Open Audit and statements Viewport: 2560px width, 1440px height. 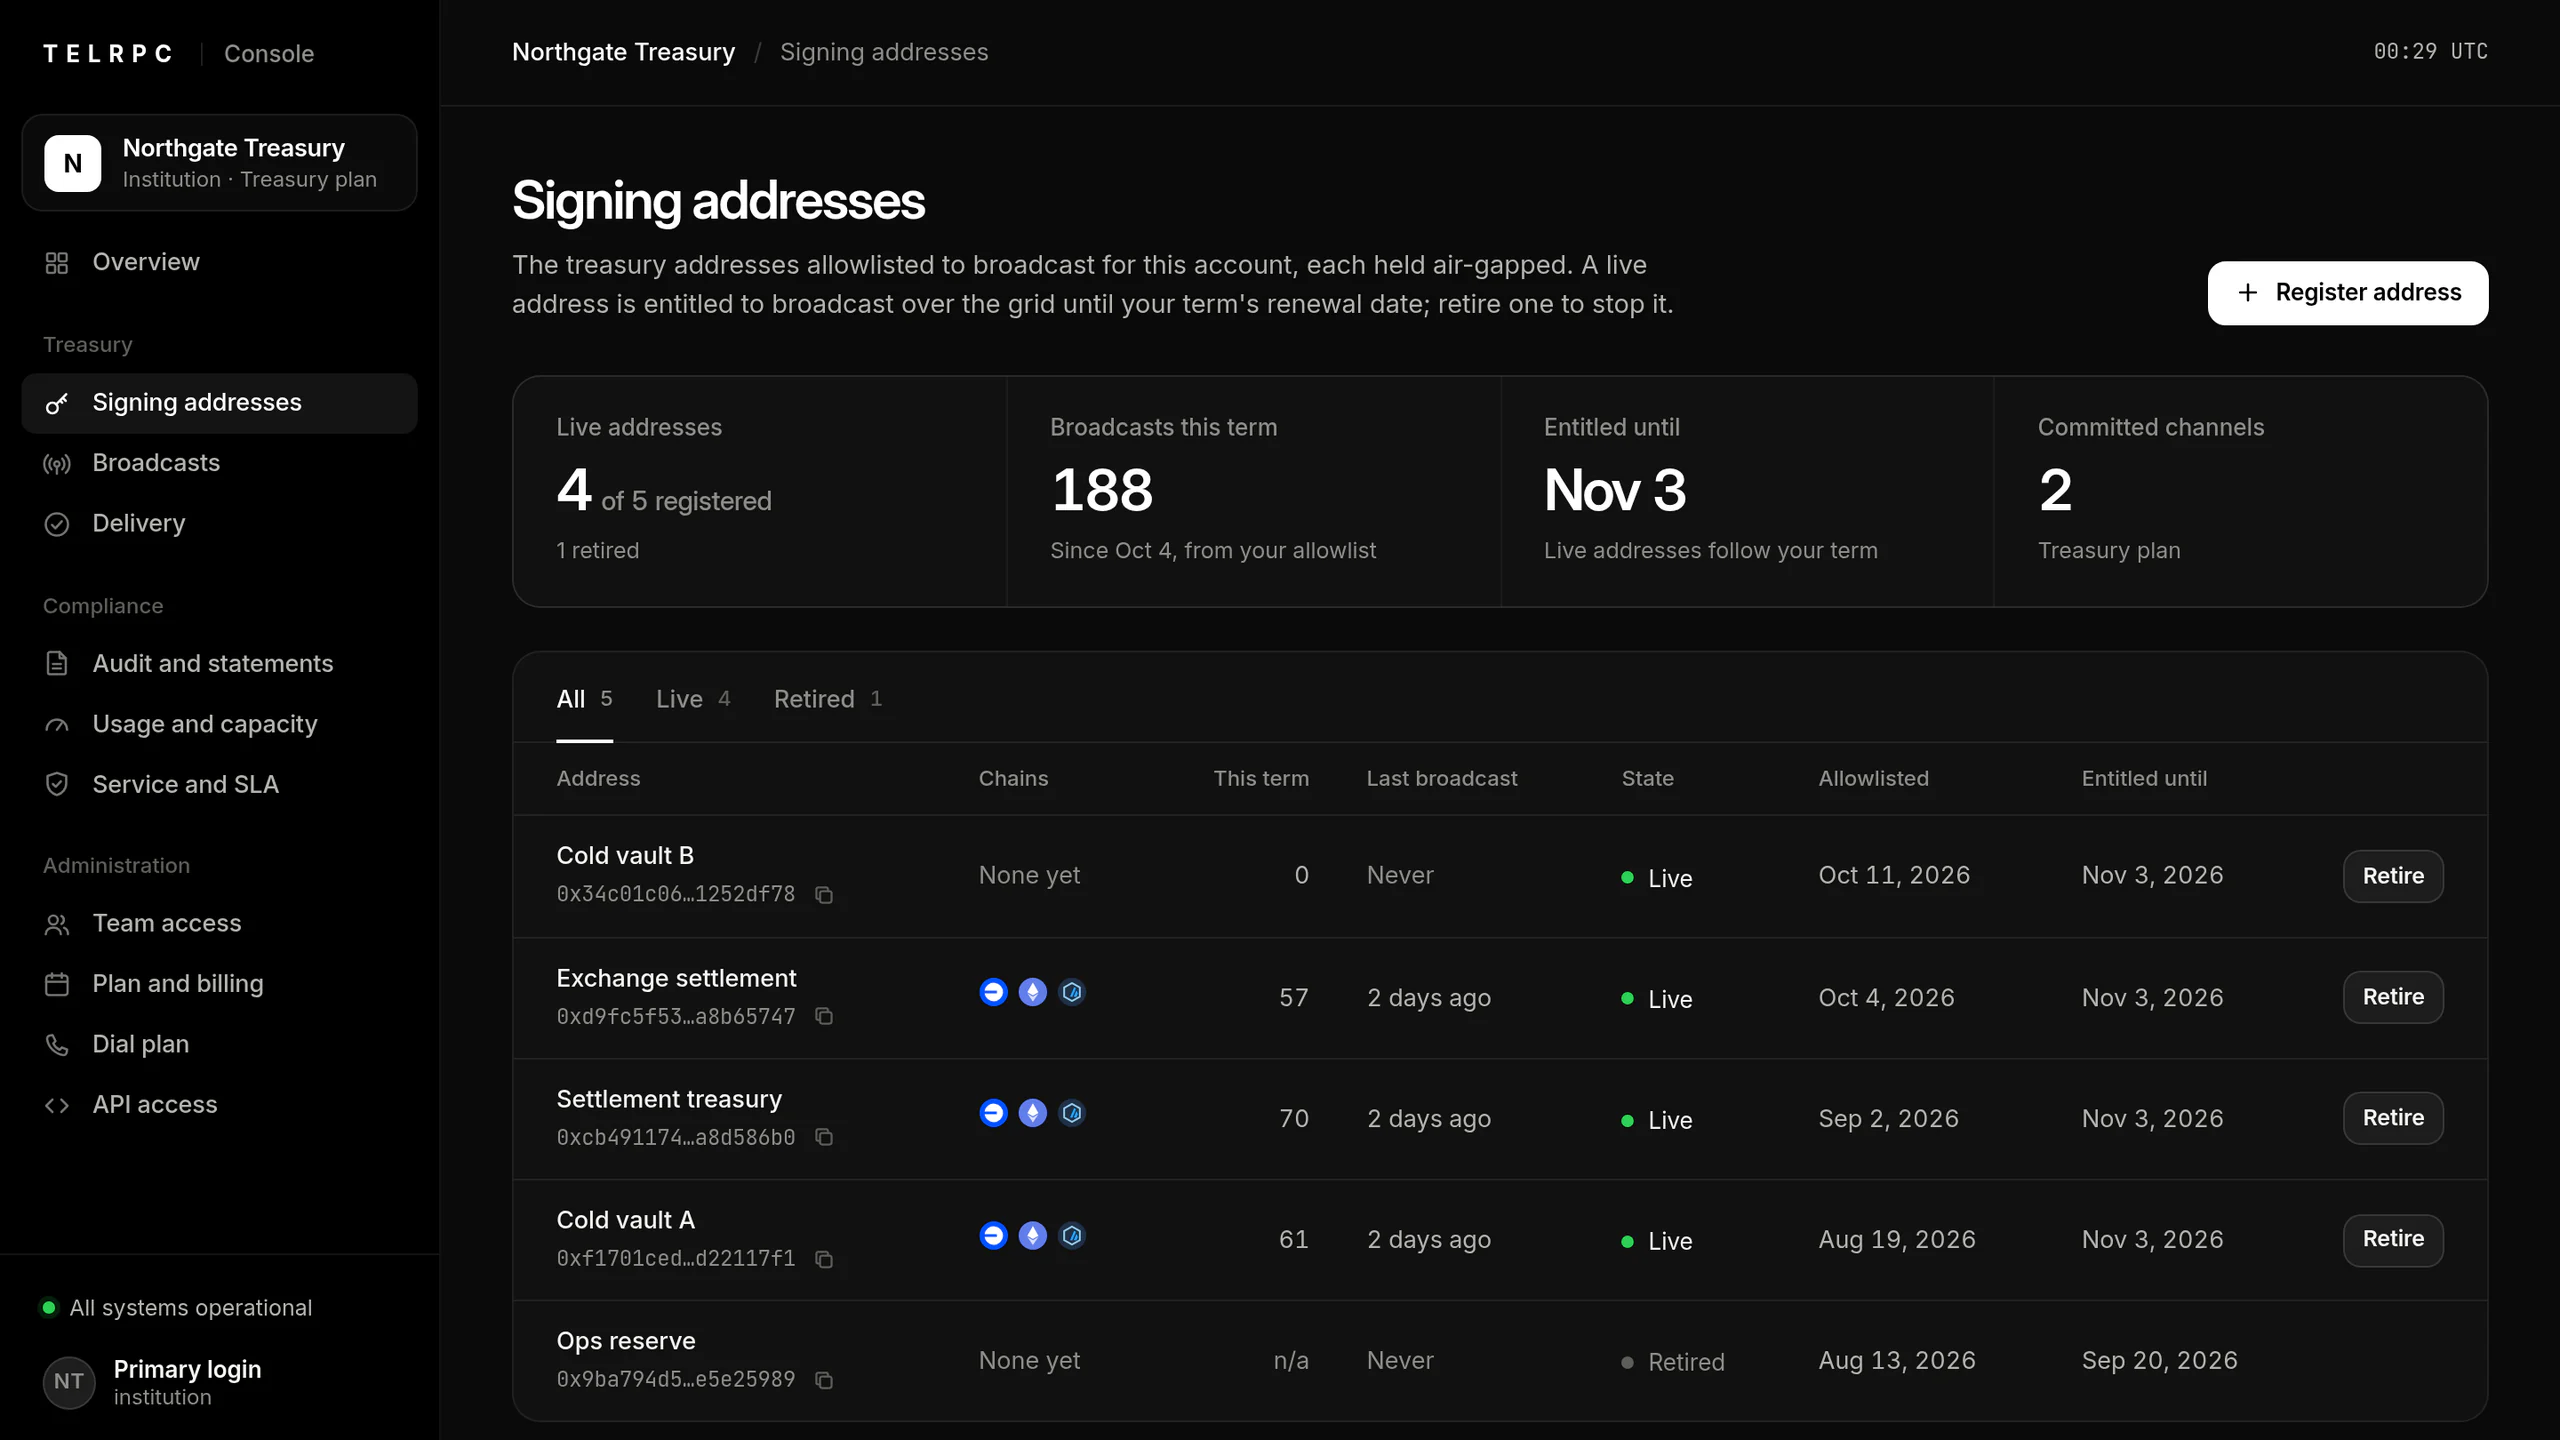pos(219,664)
